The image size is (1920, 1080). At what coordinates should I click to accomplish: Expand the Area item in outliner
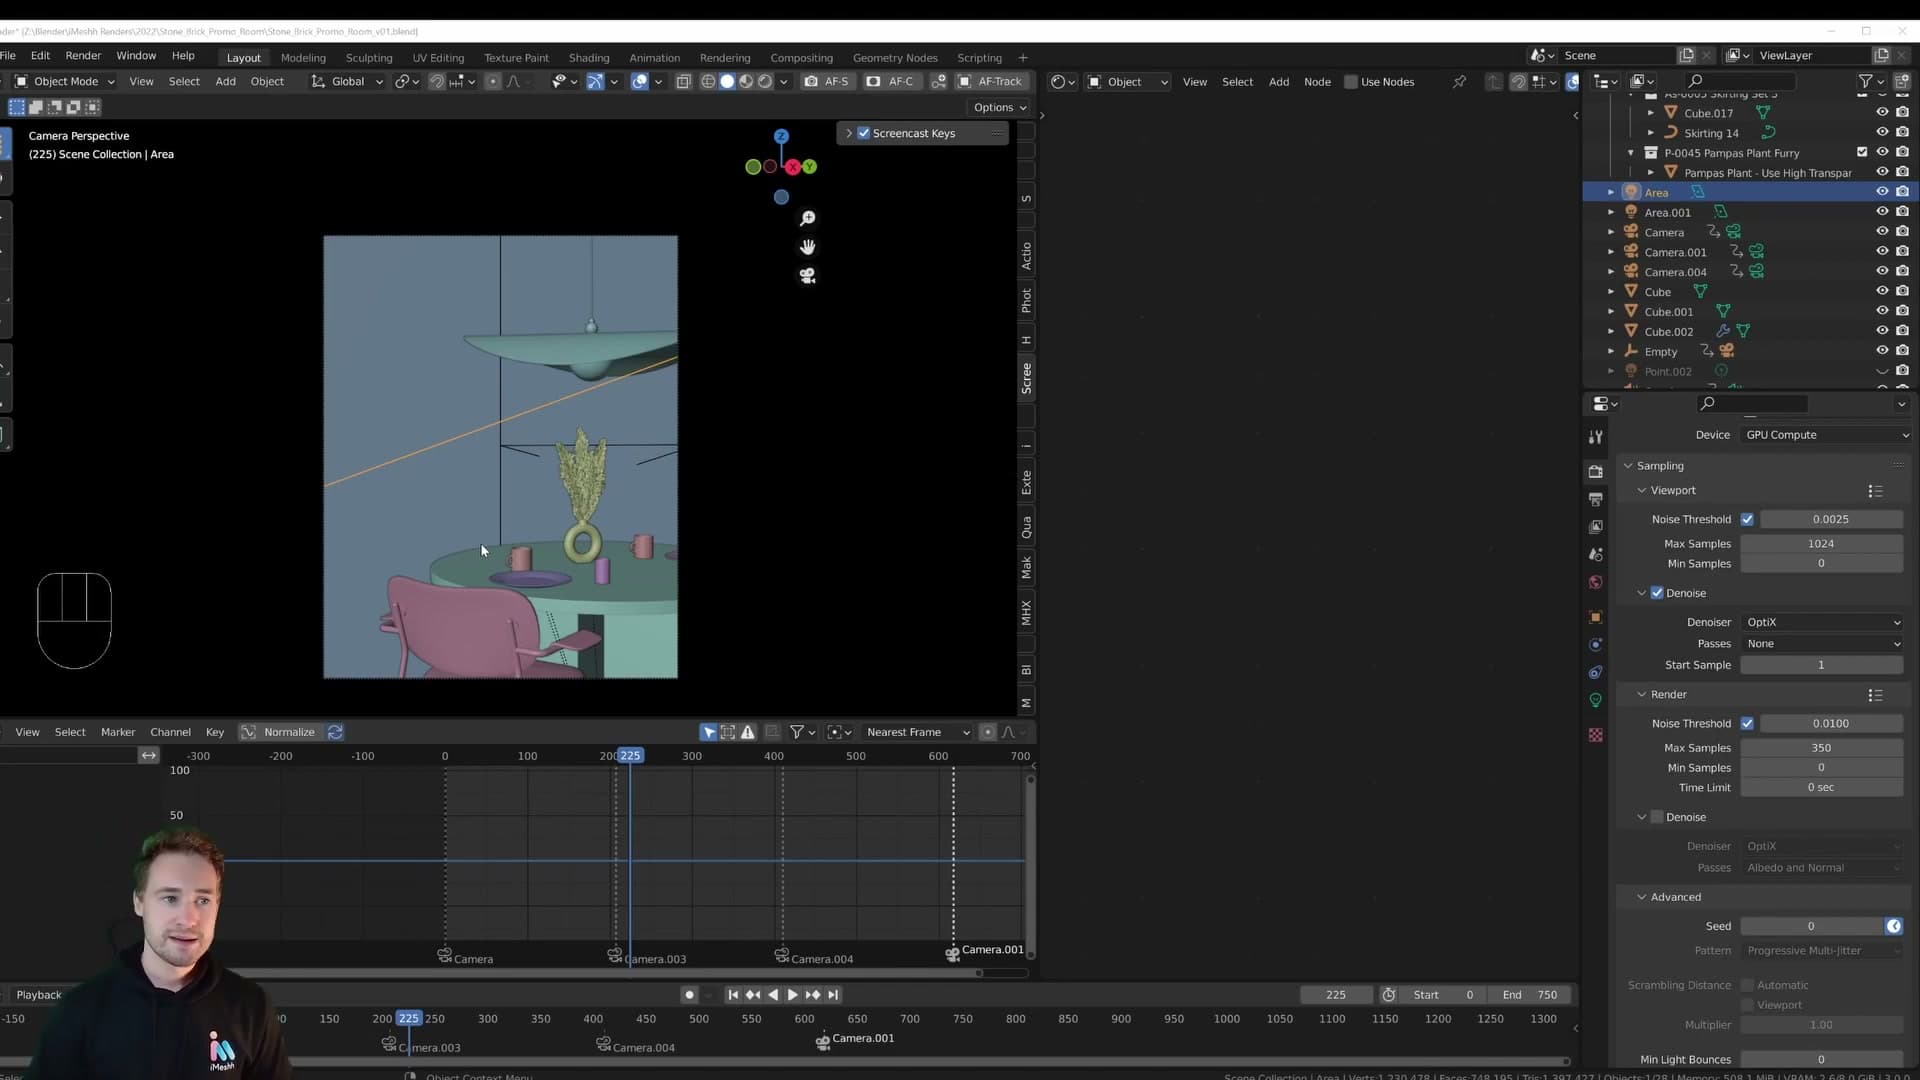[1611, 192]
